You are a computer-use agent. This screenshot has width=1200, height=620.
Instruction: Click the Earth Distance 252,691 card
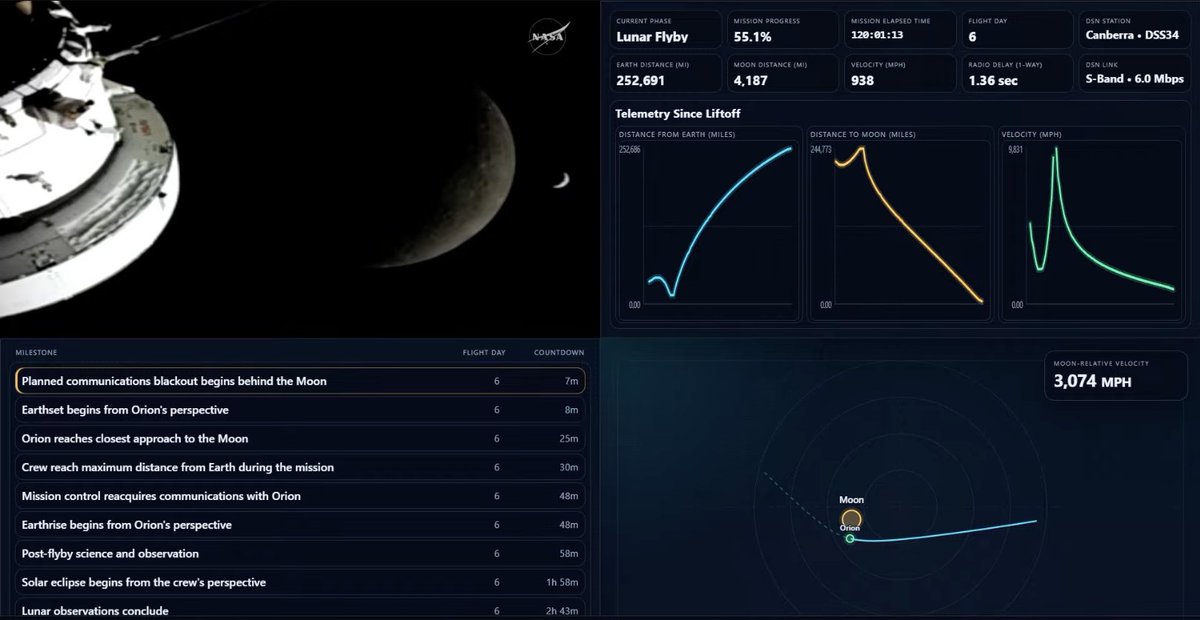pos(665,74)
